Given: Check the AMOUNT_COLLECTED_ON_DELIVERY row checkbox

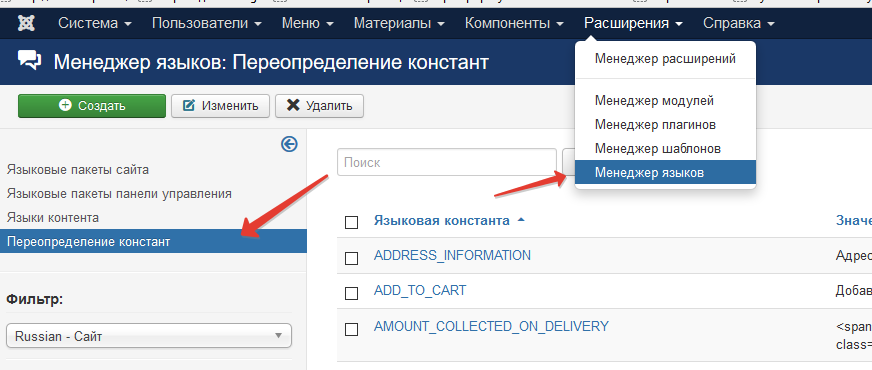Looking at the screenshot, I should coord(351,329).
